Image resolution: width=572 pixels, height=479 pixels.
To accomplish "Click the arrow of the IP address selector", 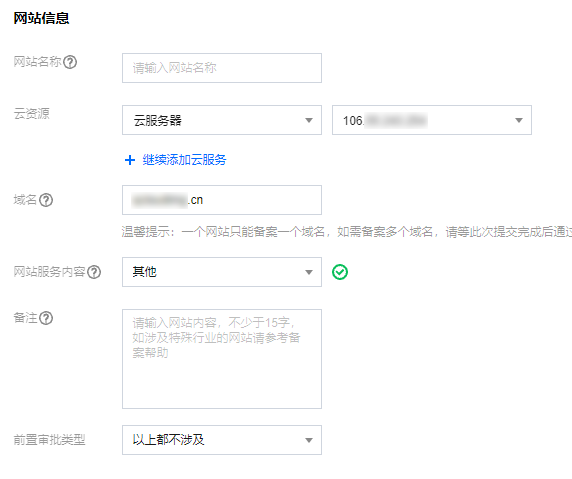I will [x=519, y=120].
